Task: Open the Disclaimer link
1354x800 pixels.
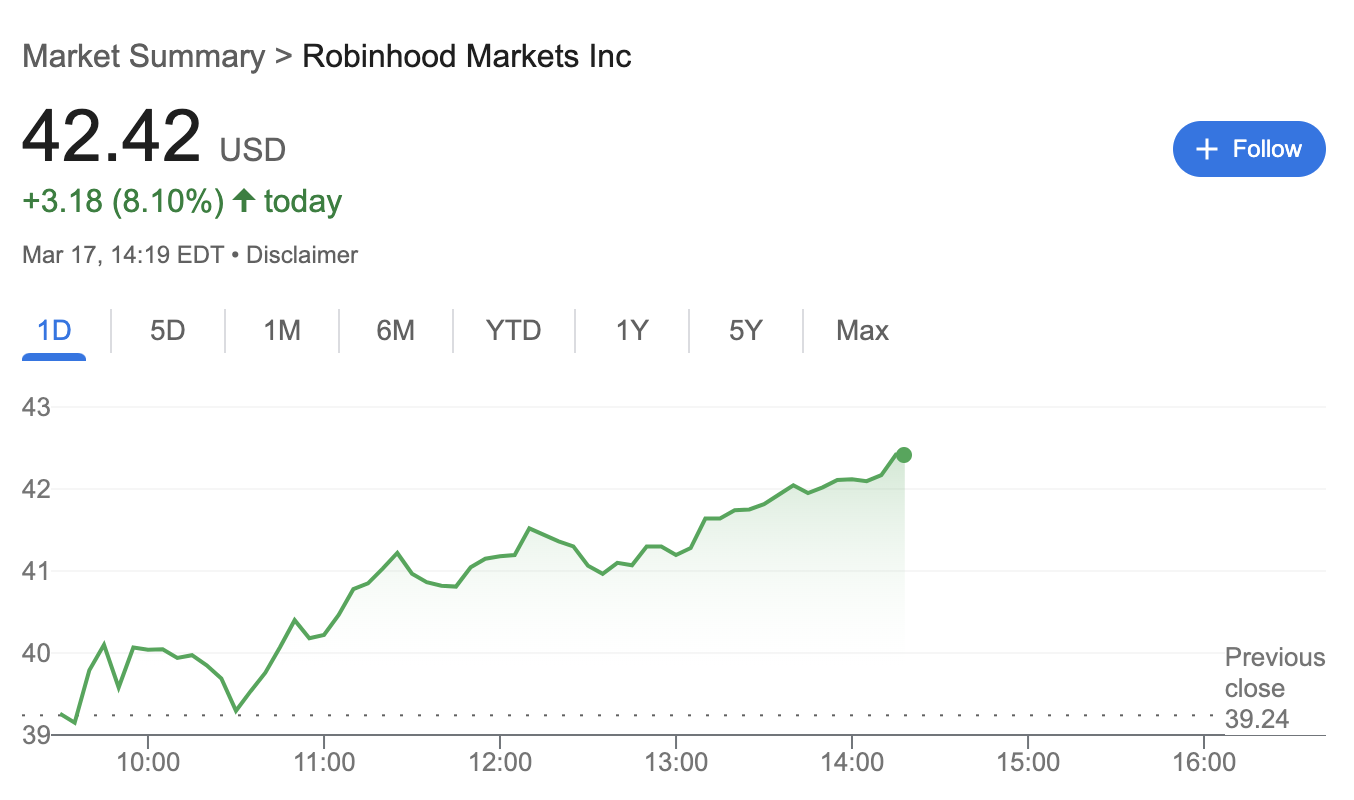Action: click(x=302, y=254)
